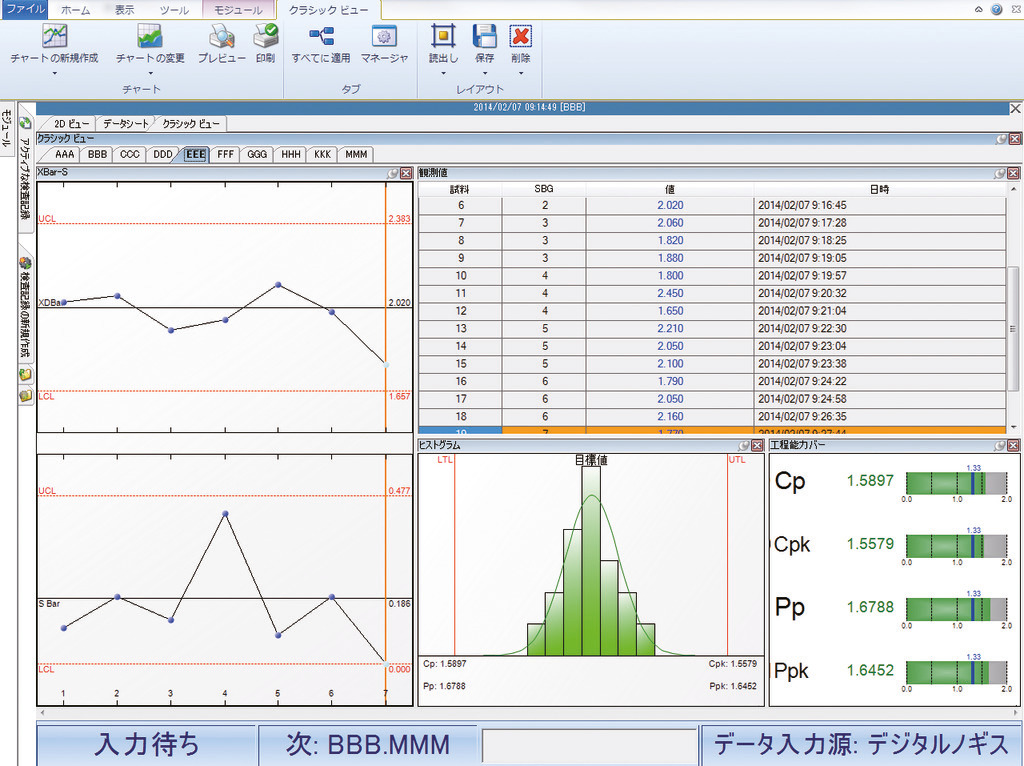Click the empty measurement input field
This screenshot has width=1024, height=766.
click(589, 745)
